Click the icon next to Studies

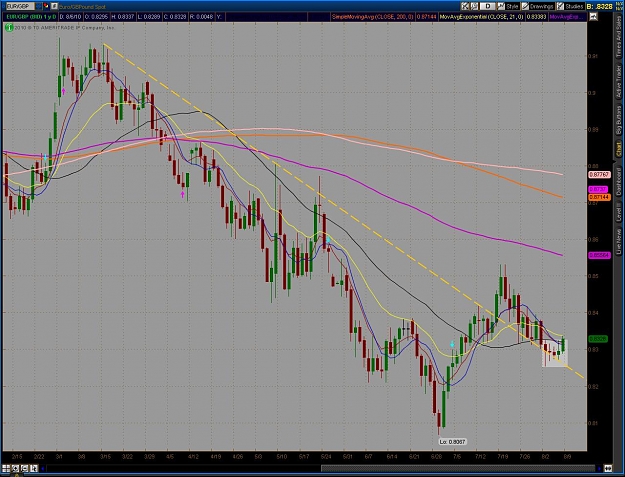pos(560,6)
